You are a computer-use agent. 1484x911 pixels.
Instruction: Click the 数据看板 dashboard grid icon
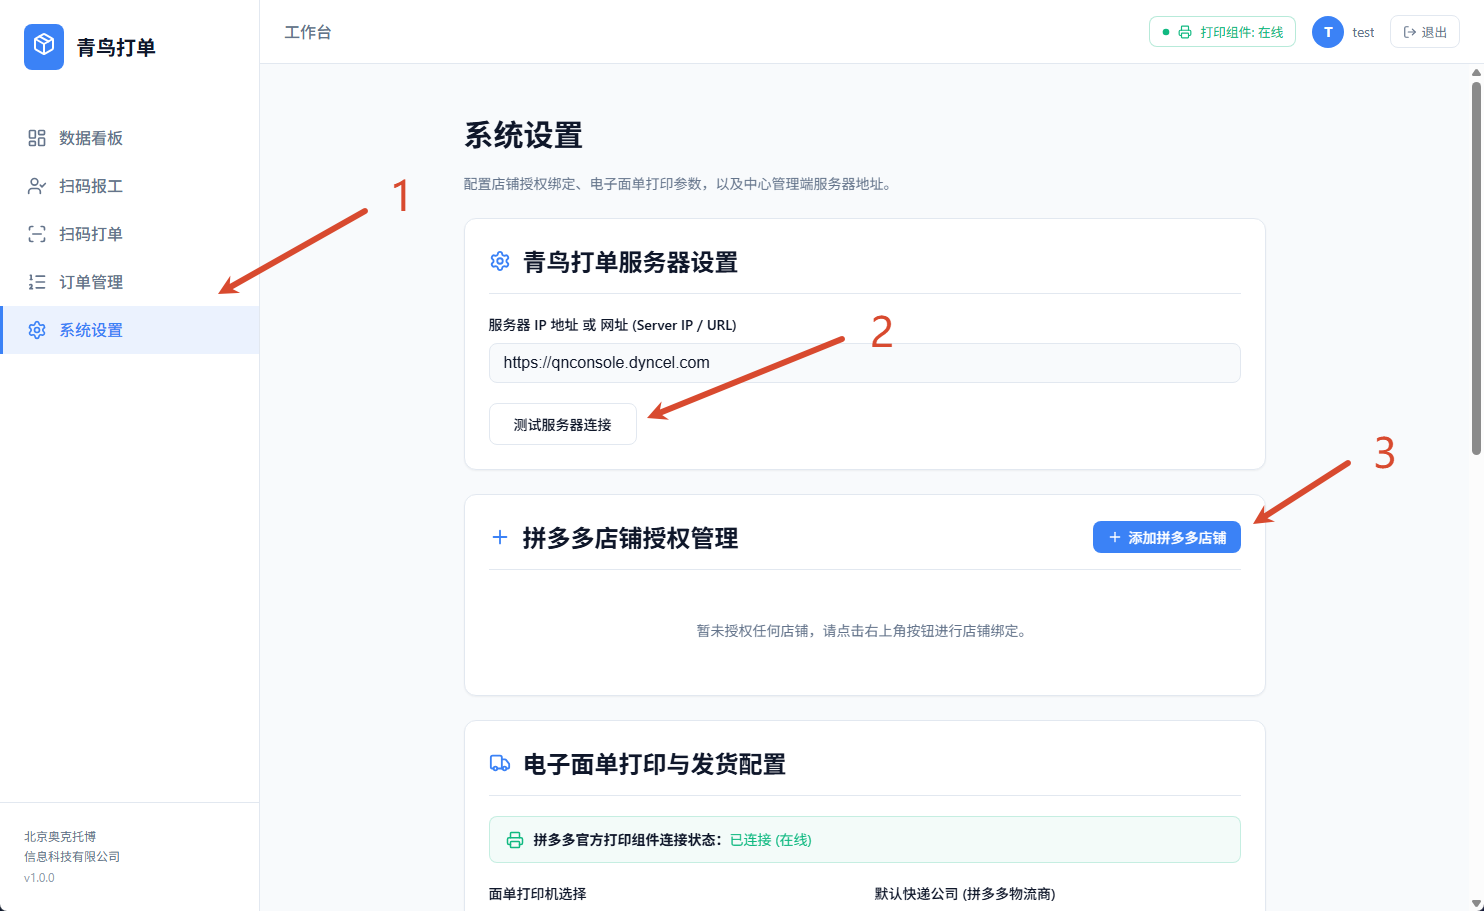coord(37,138)
